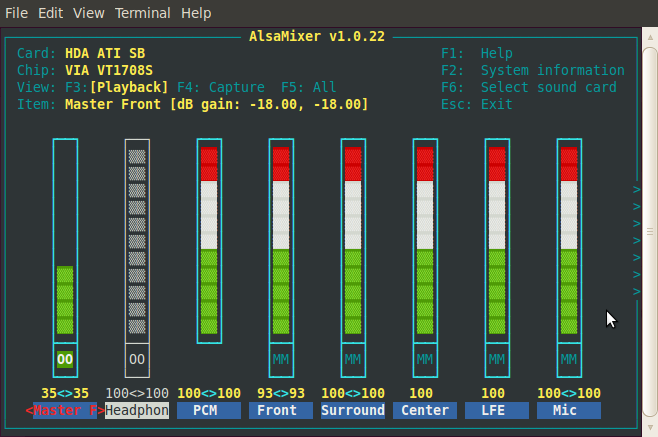
Task: Click the Mic volume bar
Action: tap(569, 241)
